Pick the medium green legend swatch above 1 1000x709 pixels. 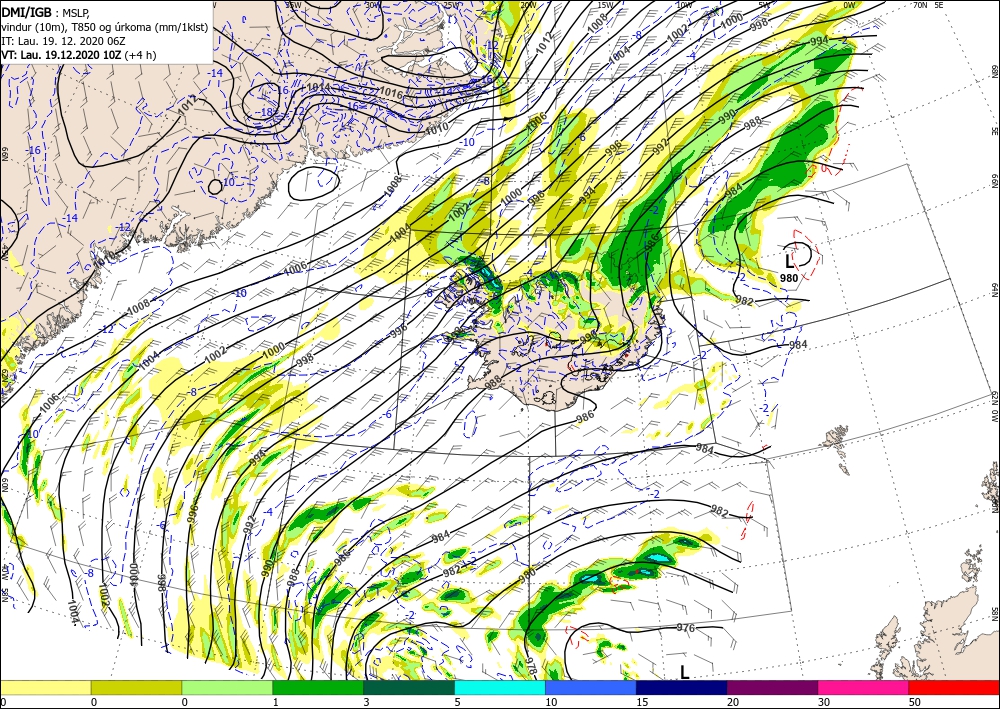click(x=318, y=687)
